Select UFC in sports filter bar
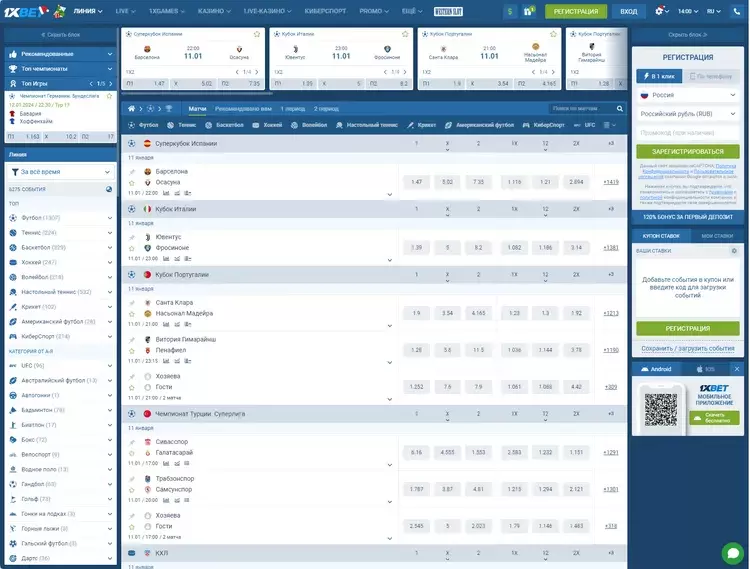 (x=584, y=125)
